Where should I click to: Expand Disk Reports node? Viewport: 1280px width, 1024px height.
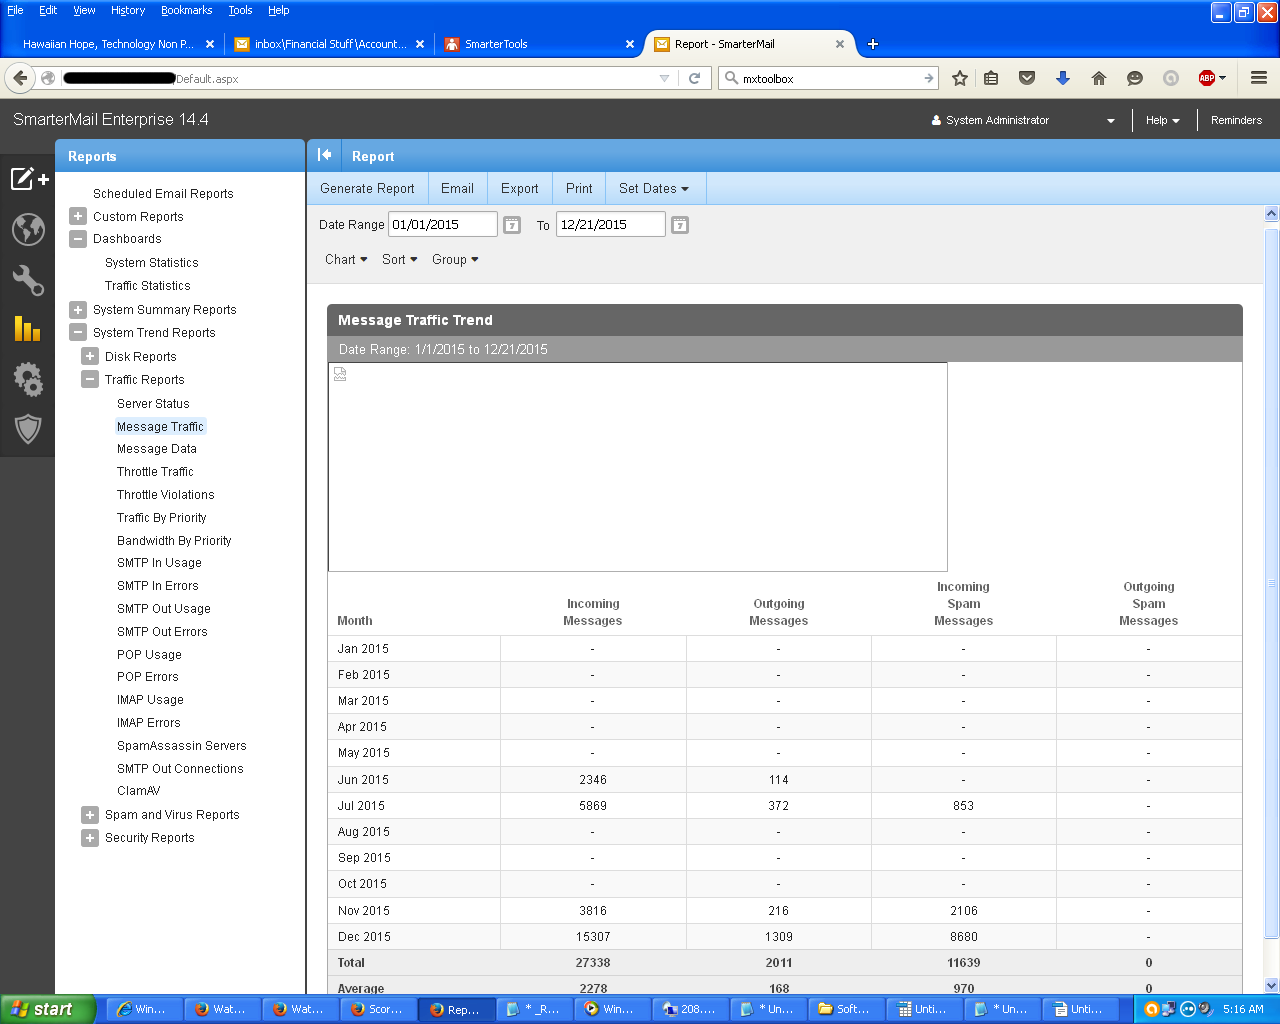(90, 356)
